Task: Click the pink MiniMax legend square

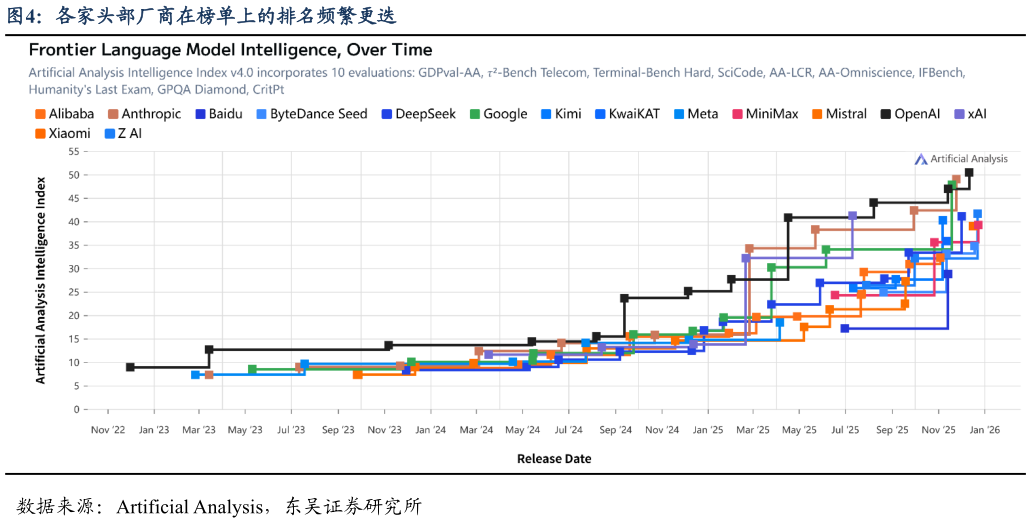Action: (738, 114)
